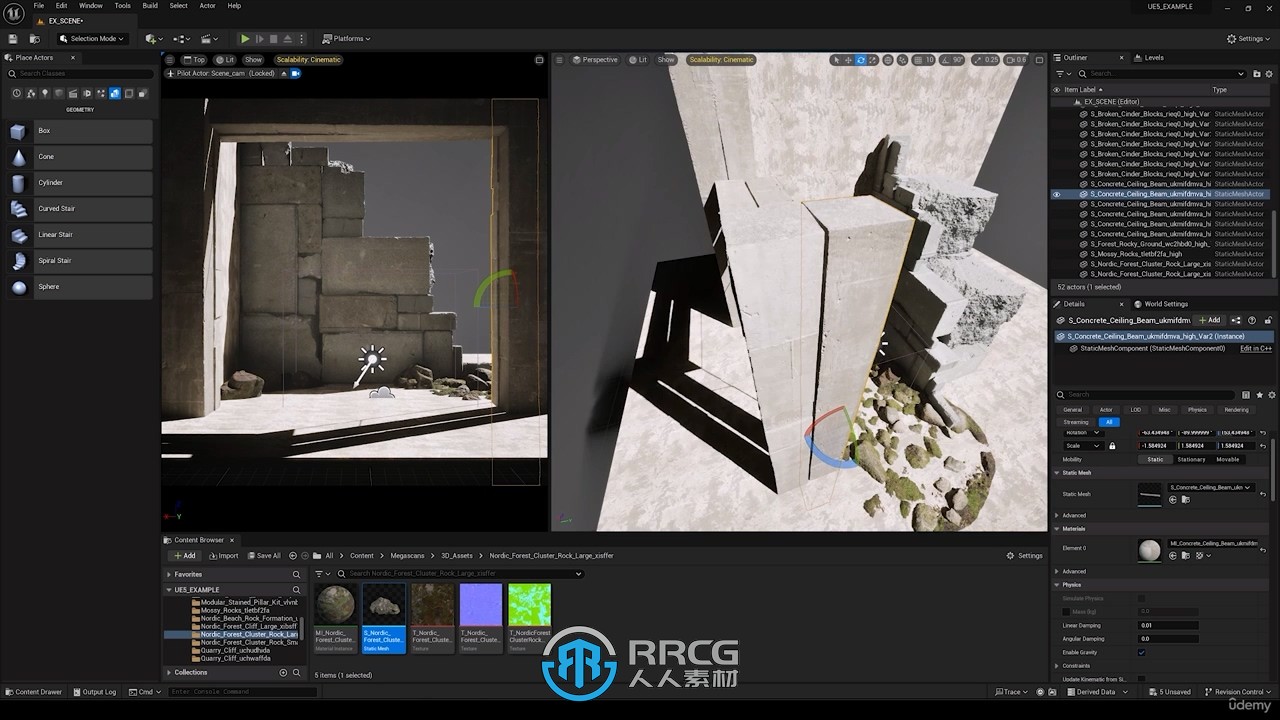Open the top-right Settings dropdown
The height and width of the screenshot is (720, 1280).
click(1249, 39)
